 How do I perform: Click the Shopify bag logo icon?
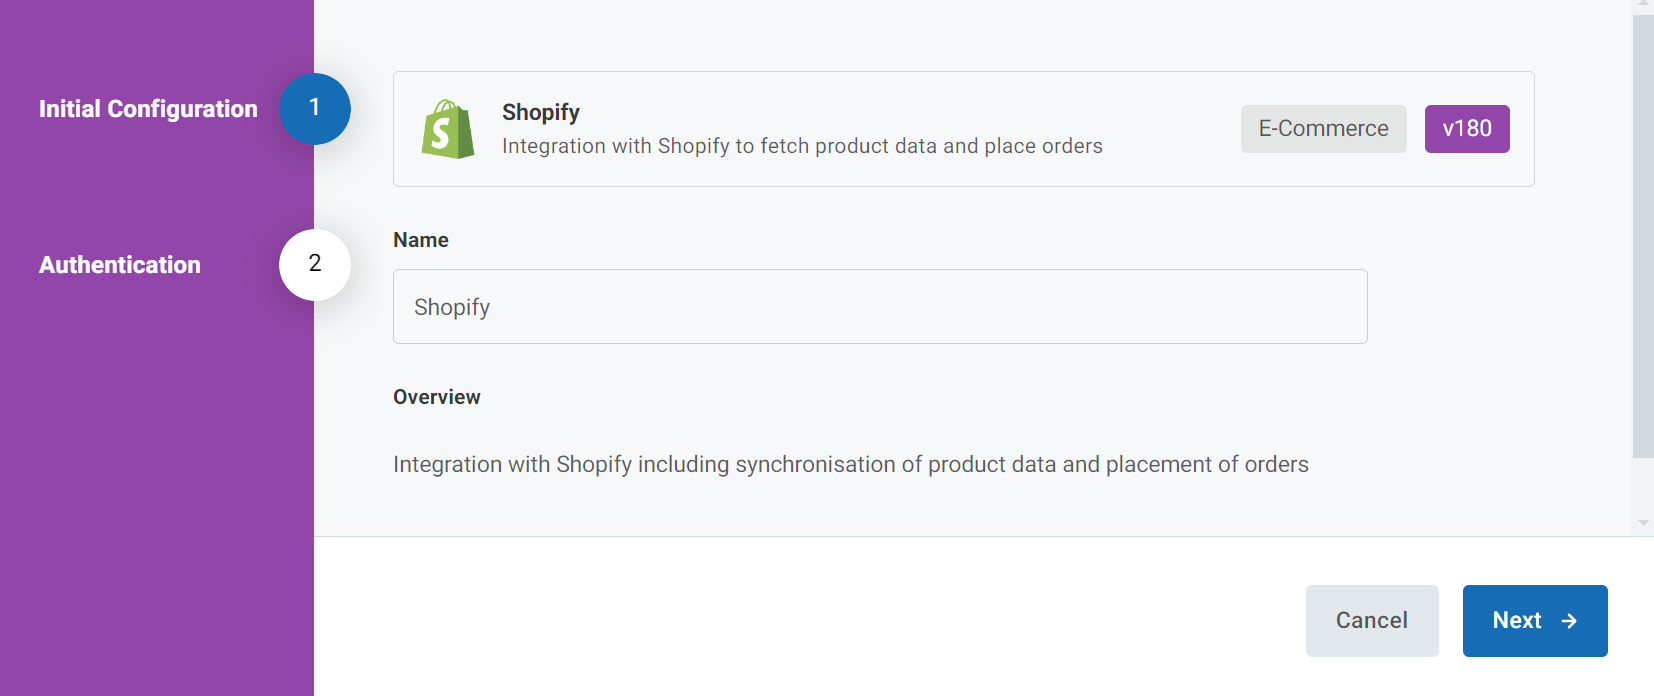click(448, 129)
